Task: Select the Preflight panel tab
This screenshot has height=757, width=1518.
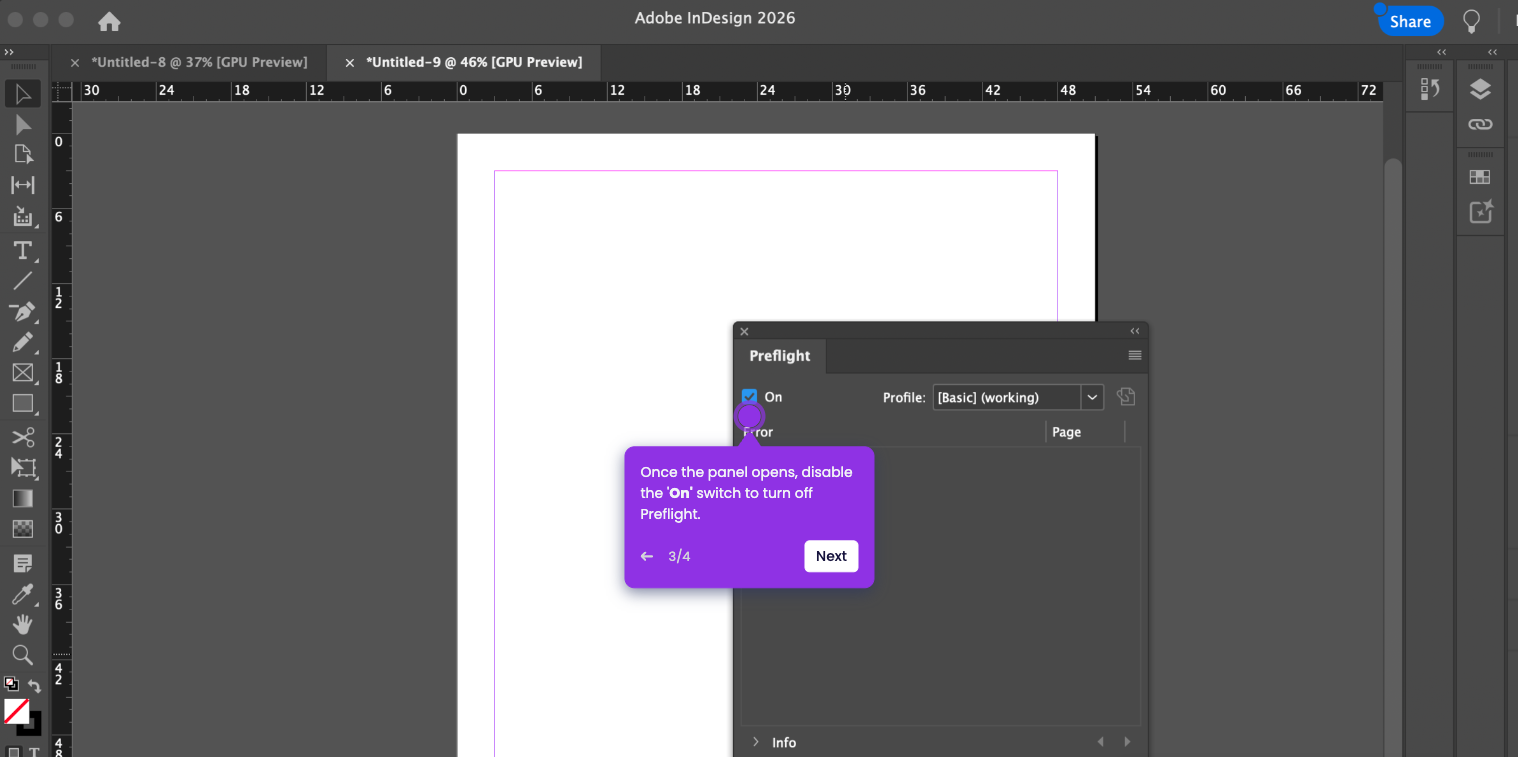Action: [780, 356]
